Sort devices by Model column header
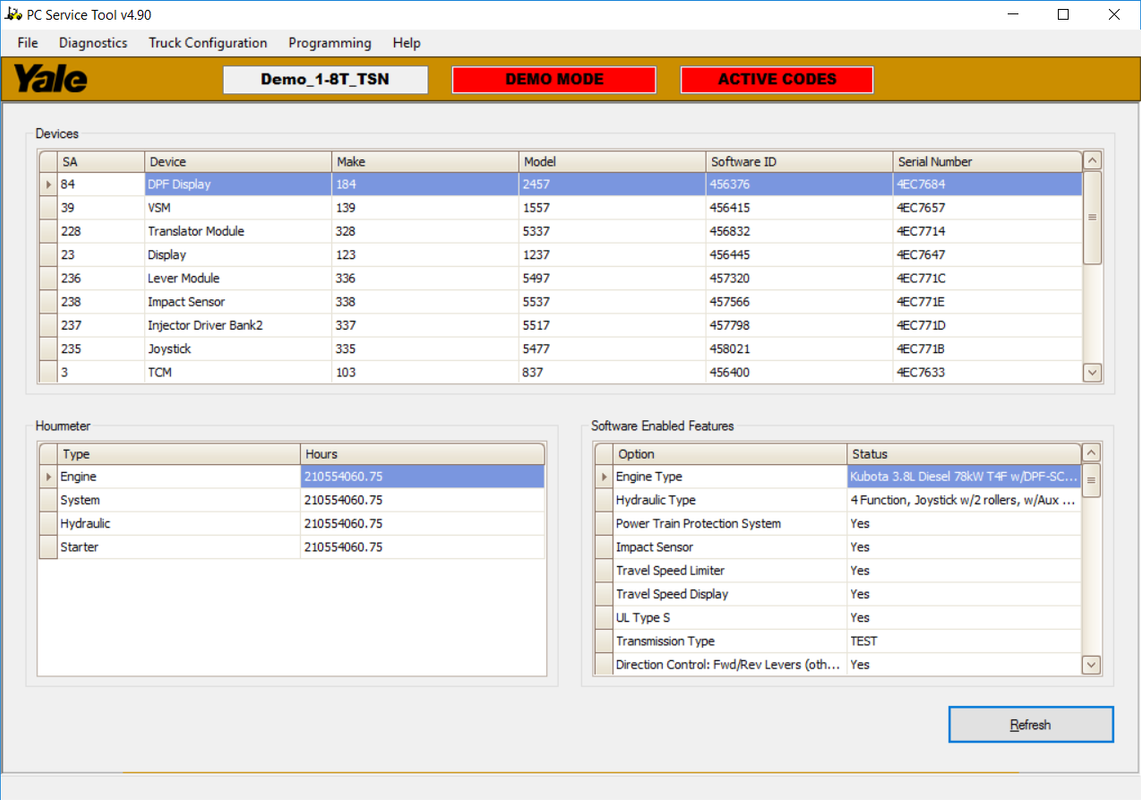The image size is (1141, 800). click(x=612, y=162)
